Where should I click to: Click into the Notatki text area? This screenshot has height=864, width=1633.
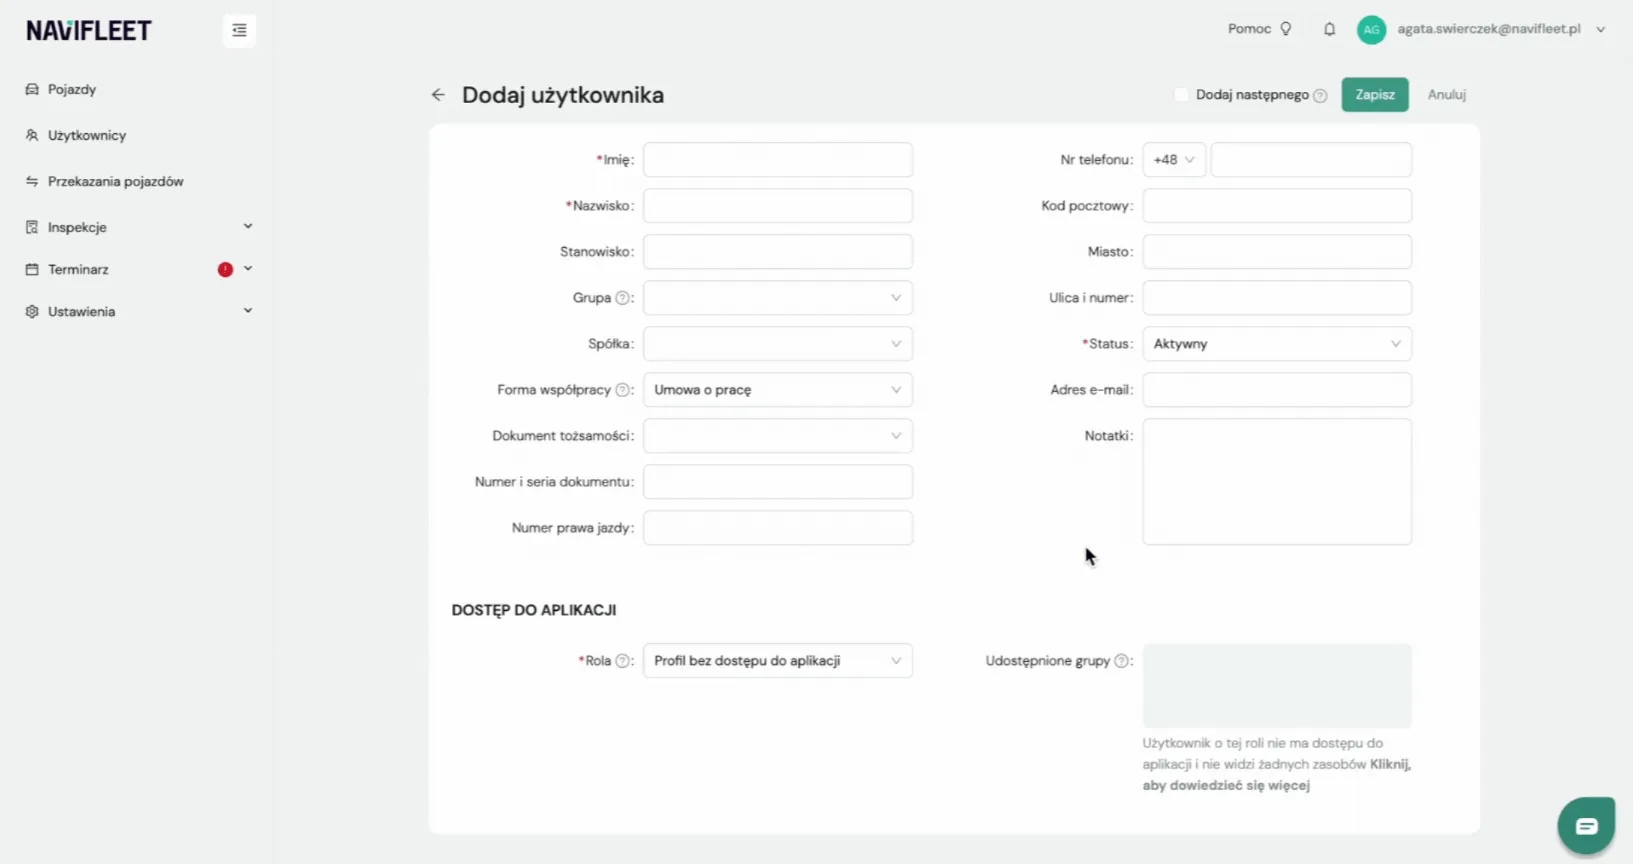(1277, 482)
